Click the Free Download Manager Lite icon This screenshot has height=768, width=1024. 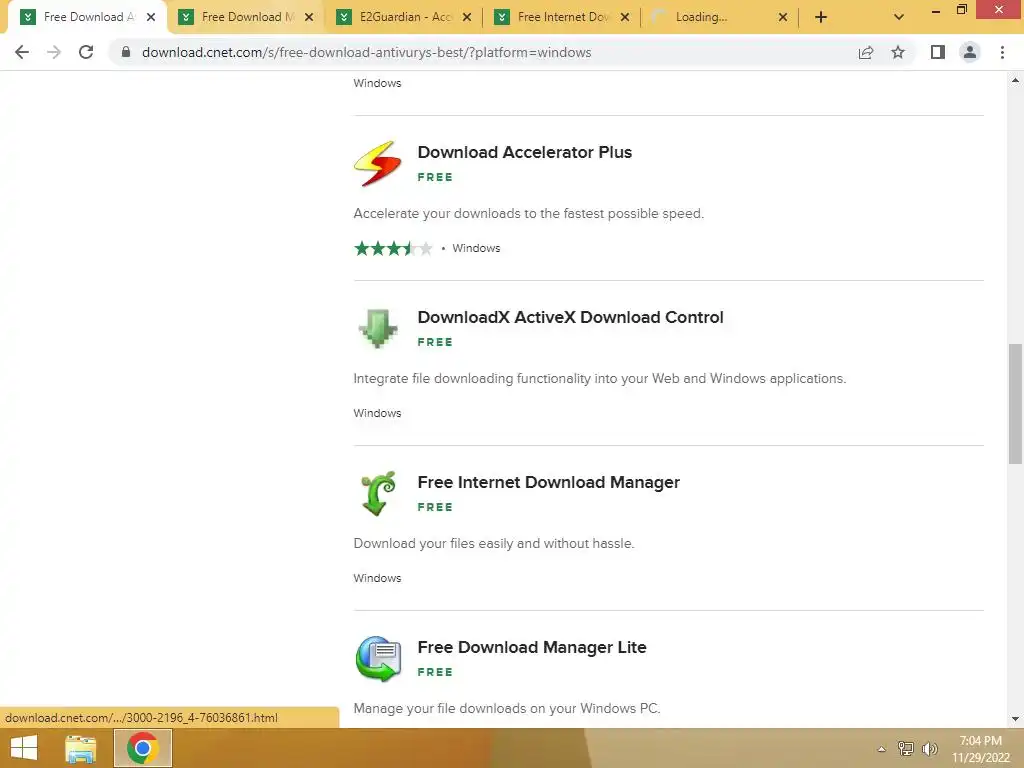378,659
